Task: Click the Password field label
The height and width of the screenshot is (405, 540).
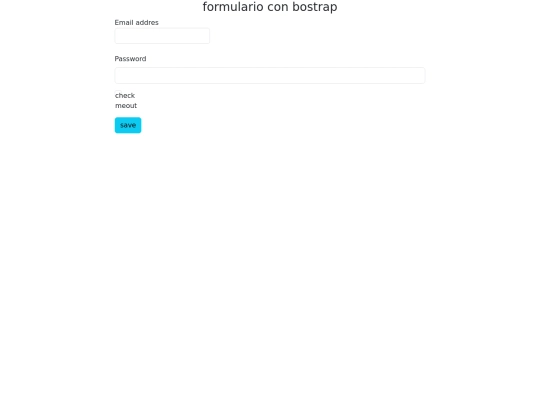Action: tap(130, 59)
